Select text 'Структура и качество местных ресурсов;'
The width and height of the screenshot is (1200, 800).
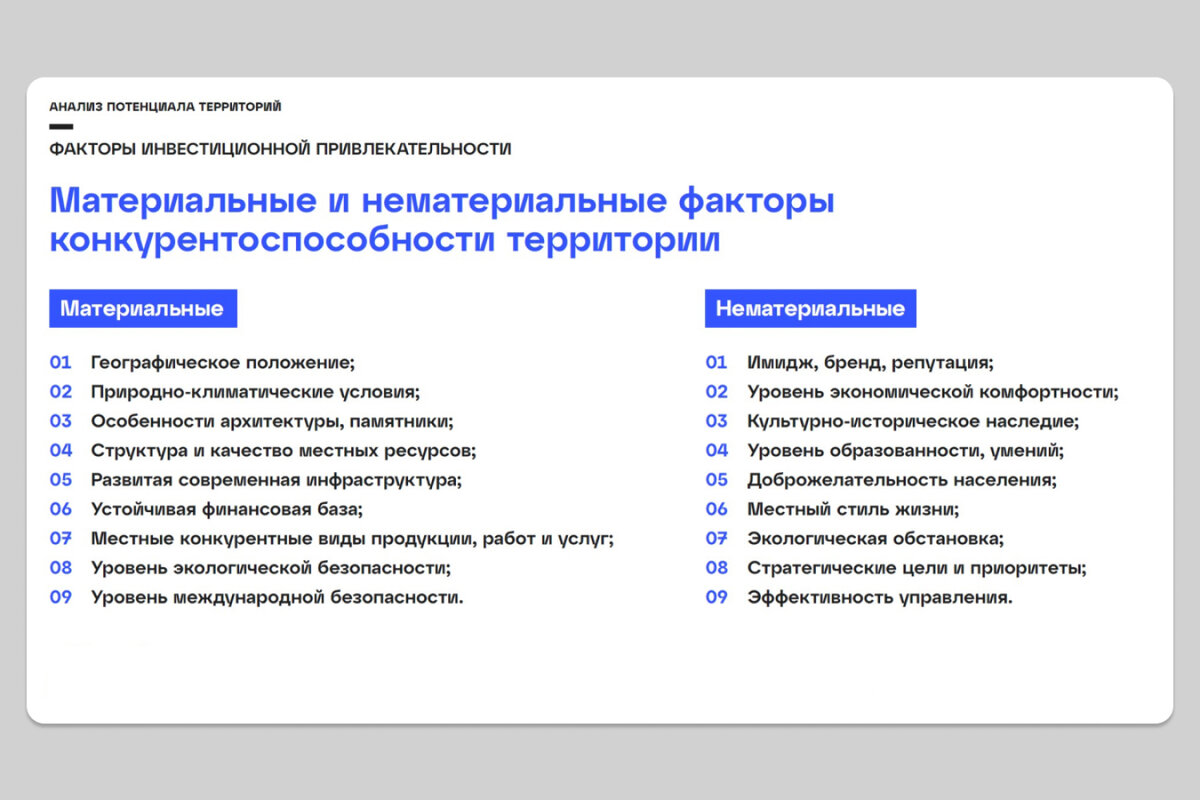(284, 451)
